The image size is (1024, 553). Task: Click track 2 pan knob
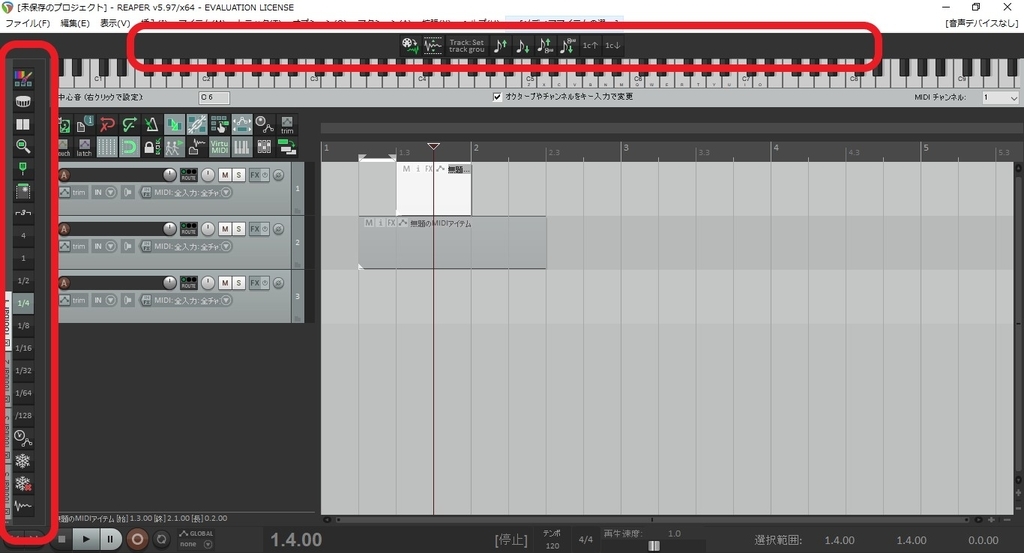pos(208,229)
